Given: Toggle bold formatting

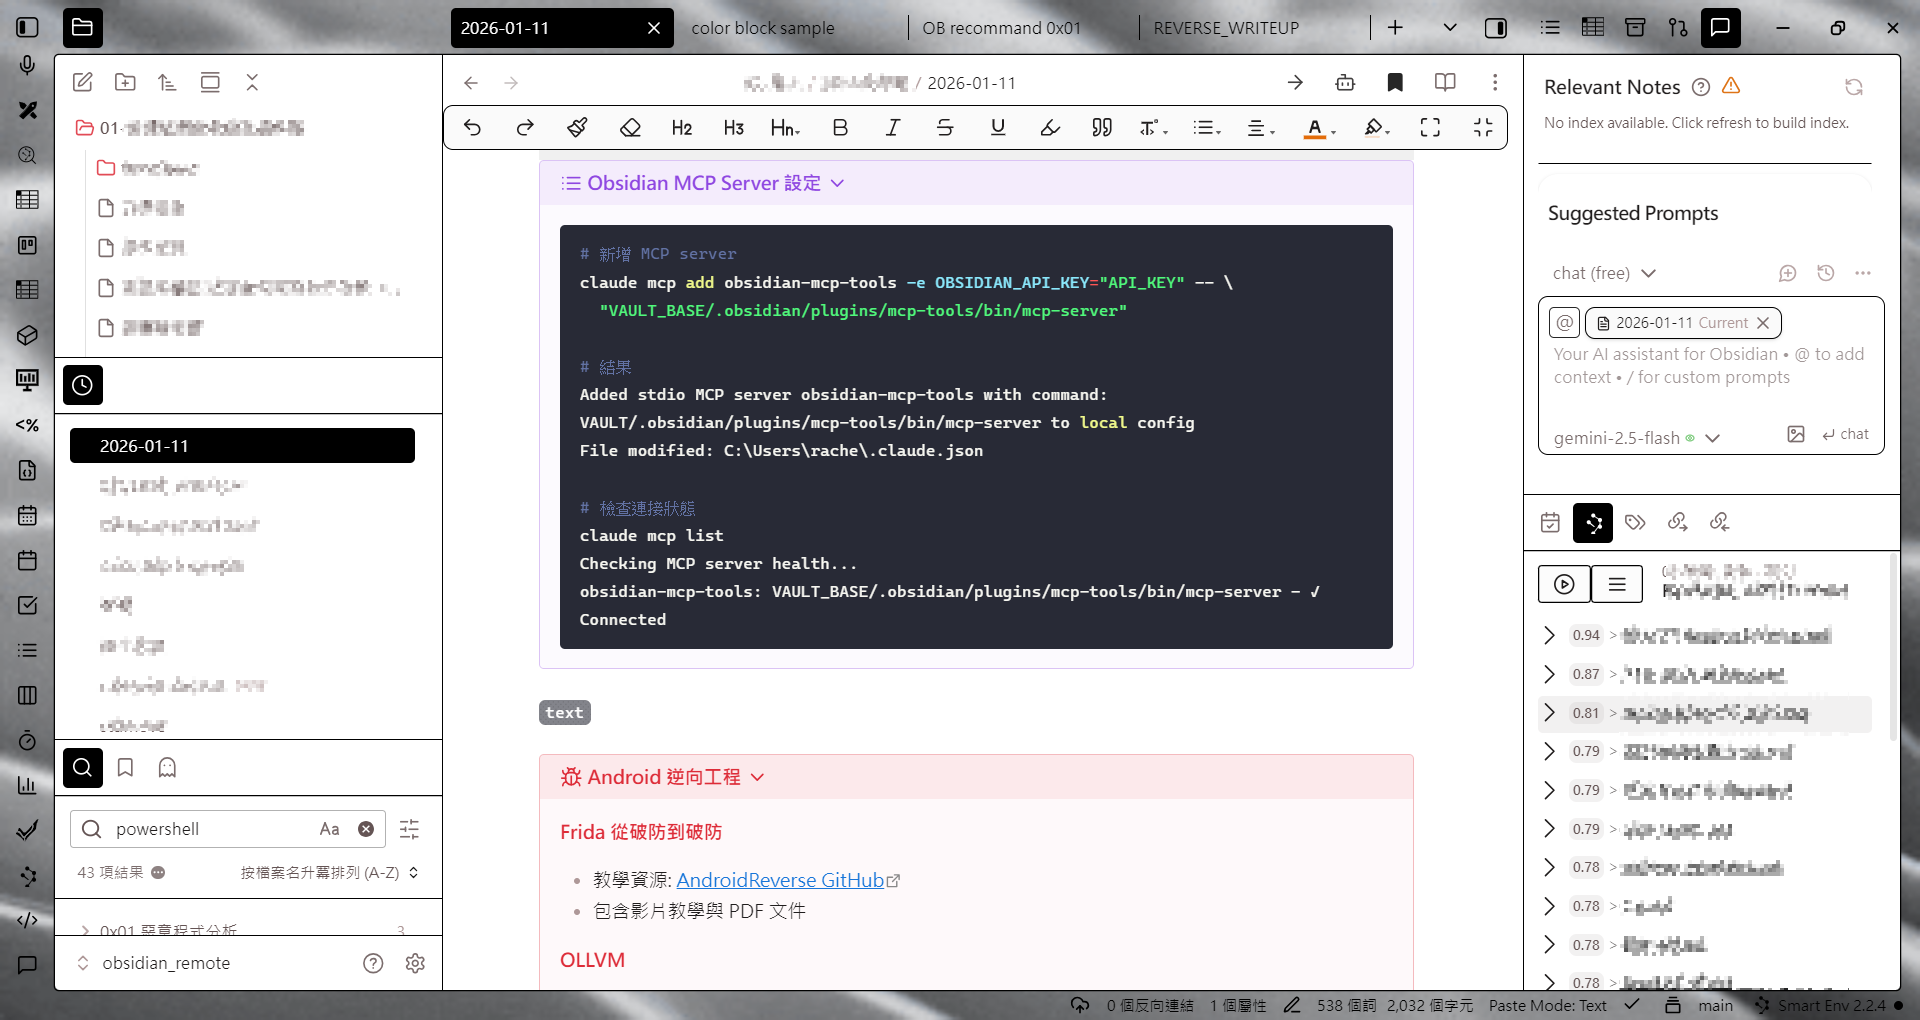Looking at the screenshot, I should pos(840,127).
